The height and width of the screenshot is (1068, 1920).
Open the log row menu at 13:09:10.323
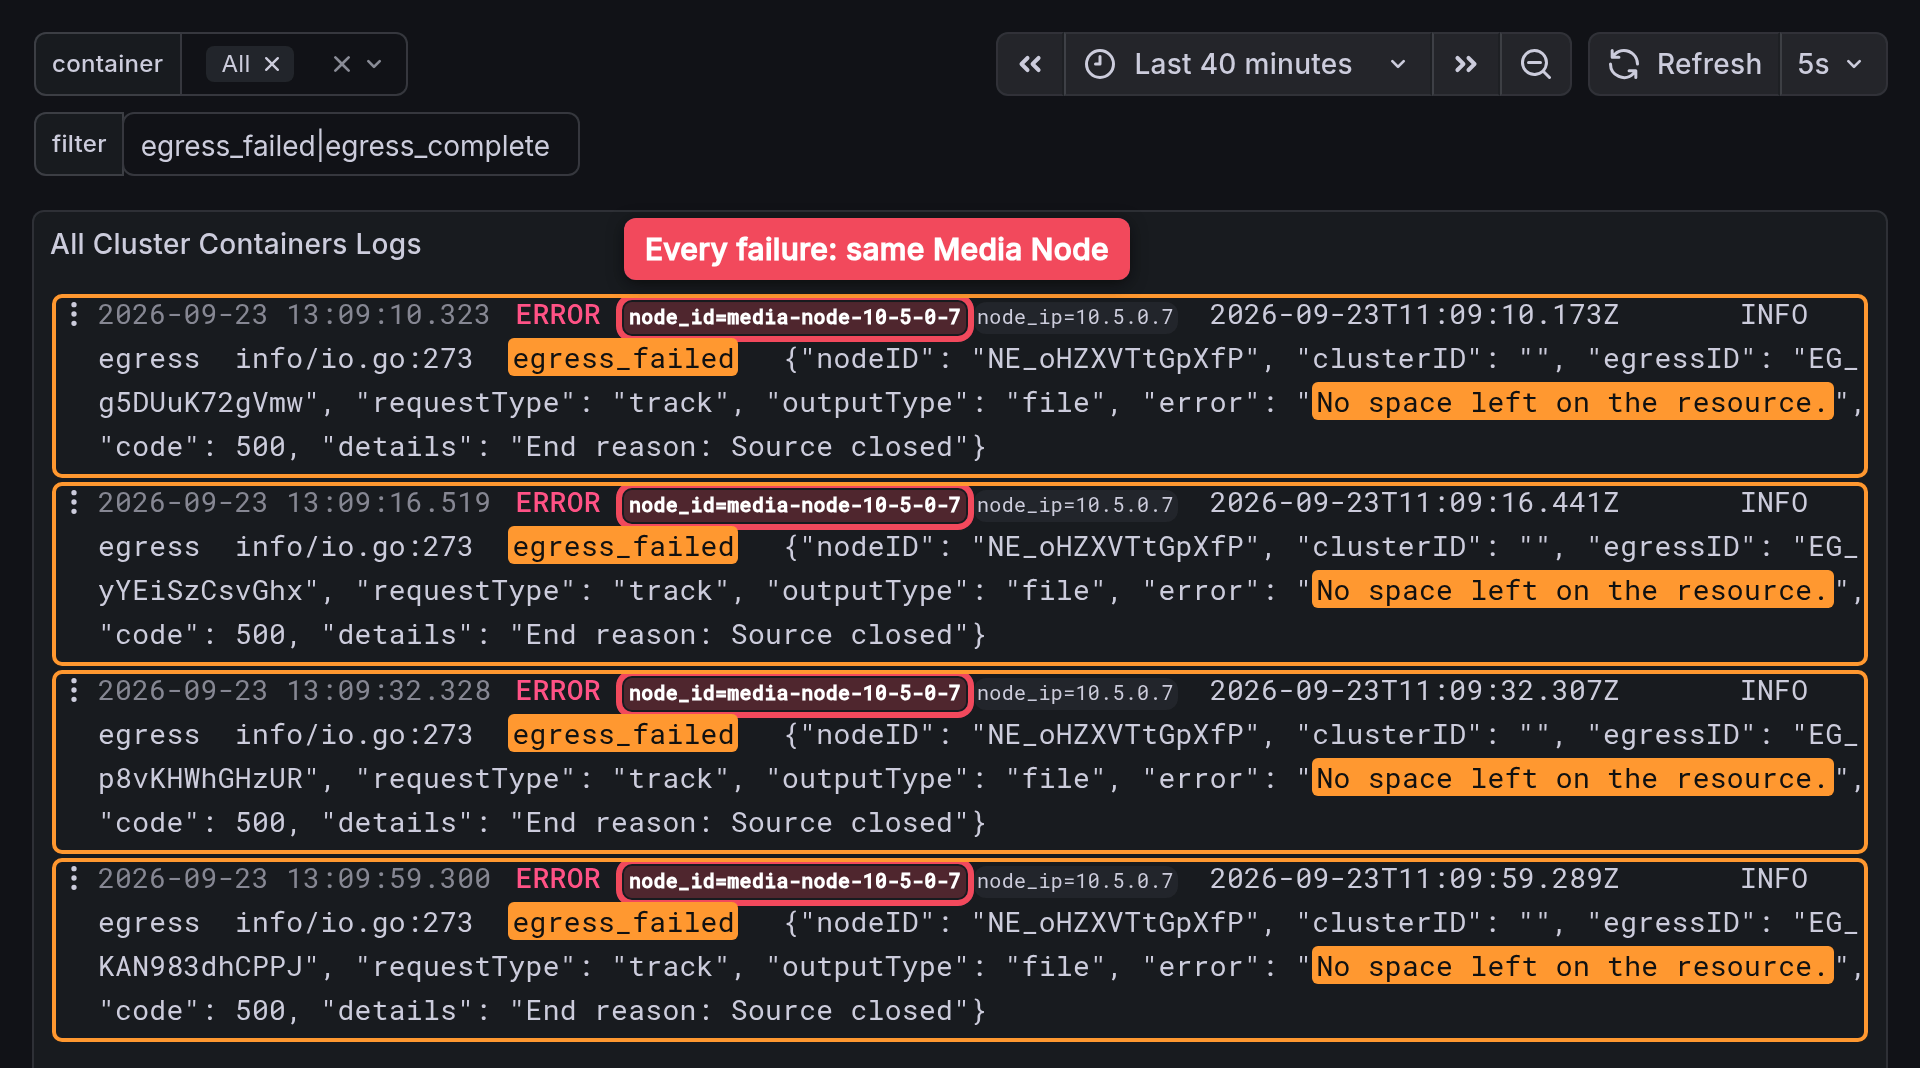click(74, 315)
